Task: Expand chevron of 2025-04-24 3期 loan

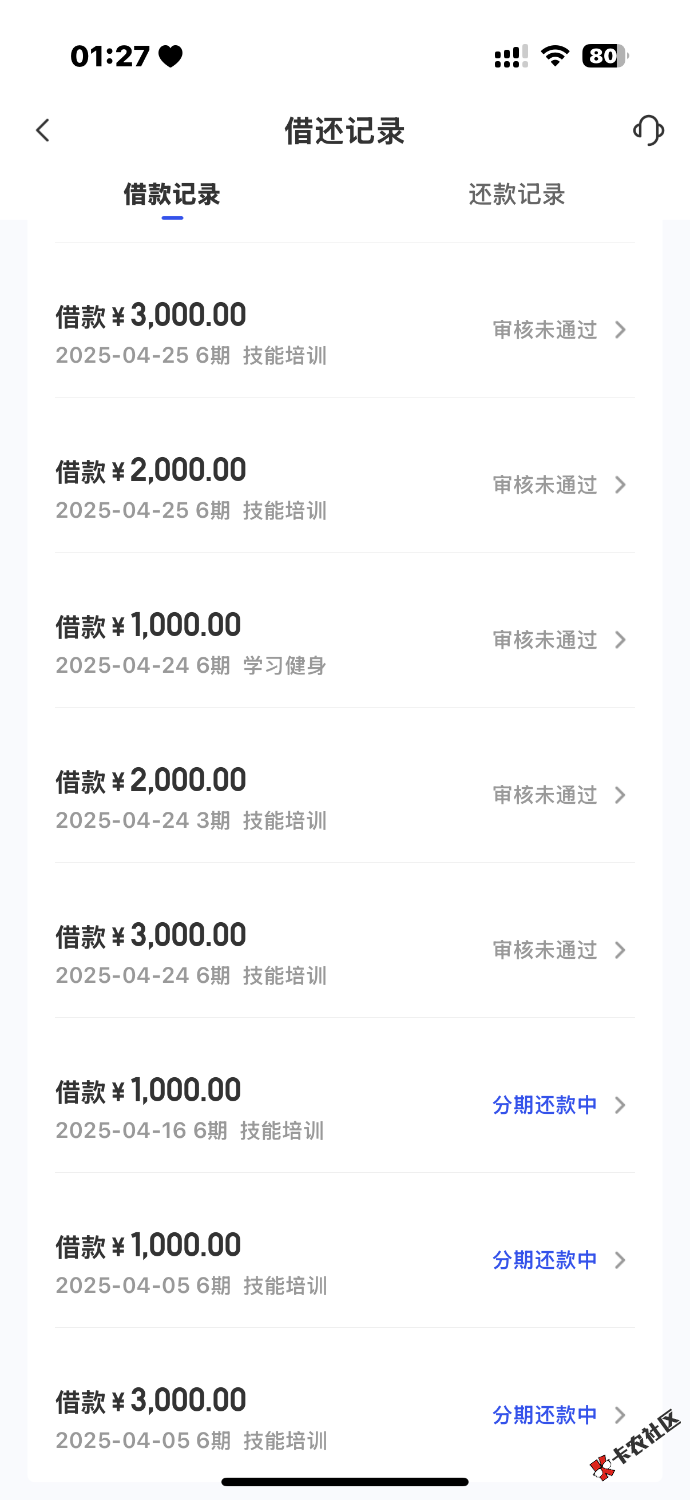Action: point(620,795)
